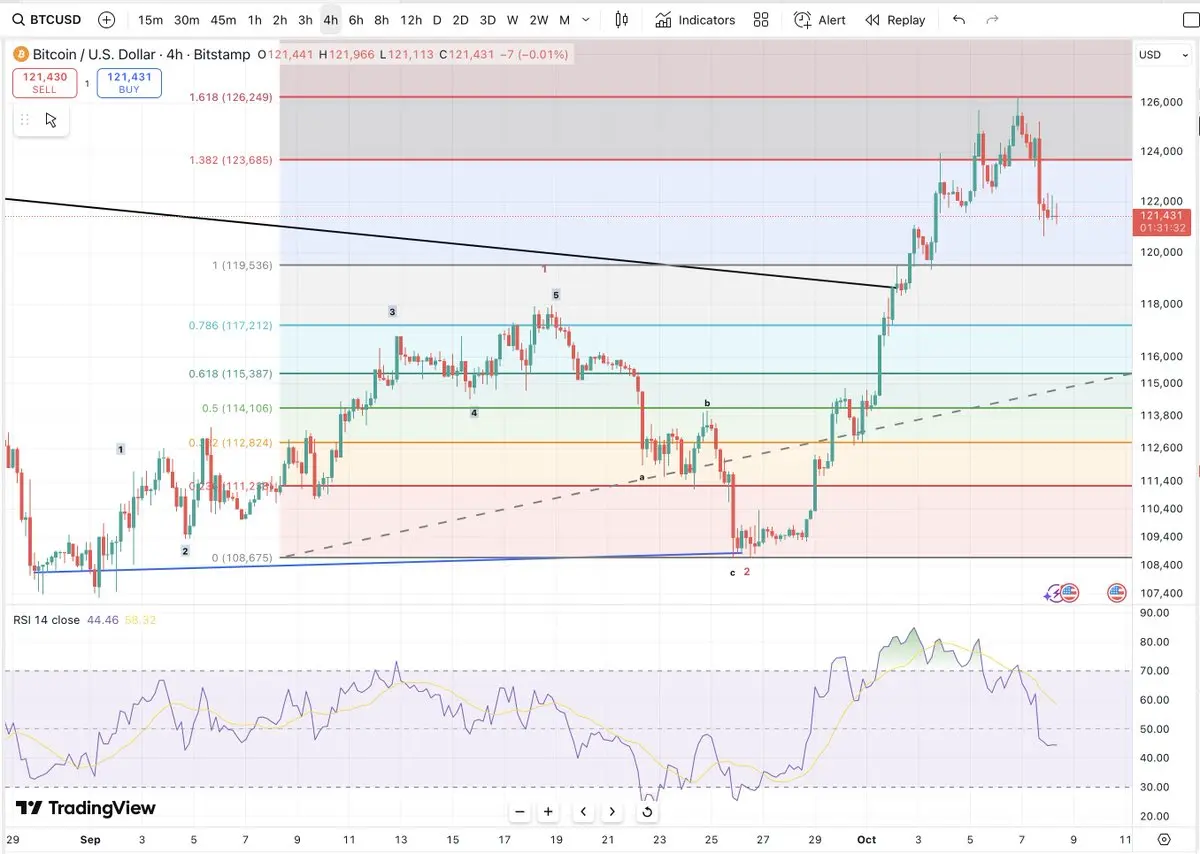Select the monthly M interval
1200x854 pixels.
click(x=565, y=20)
